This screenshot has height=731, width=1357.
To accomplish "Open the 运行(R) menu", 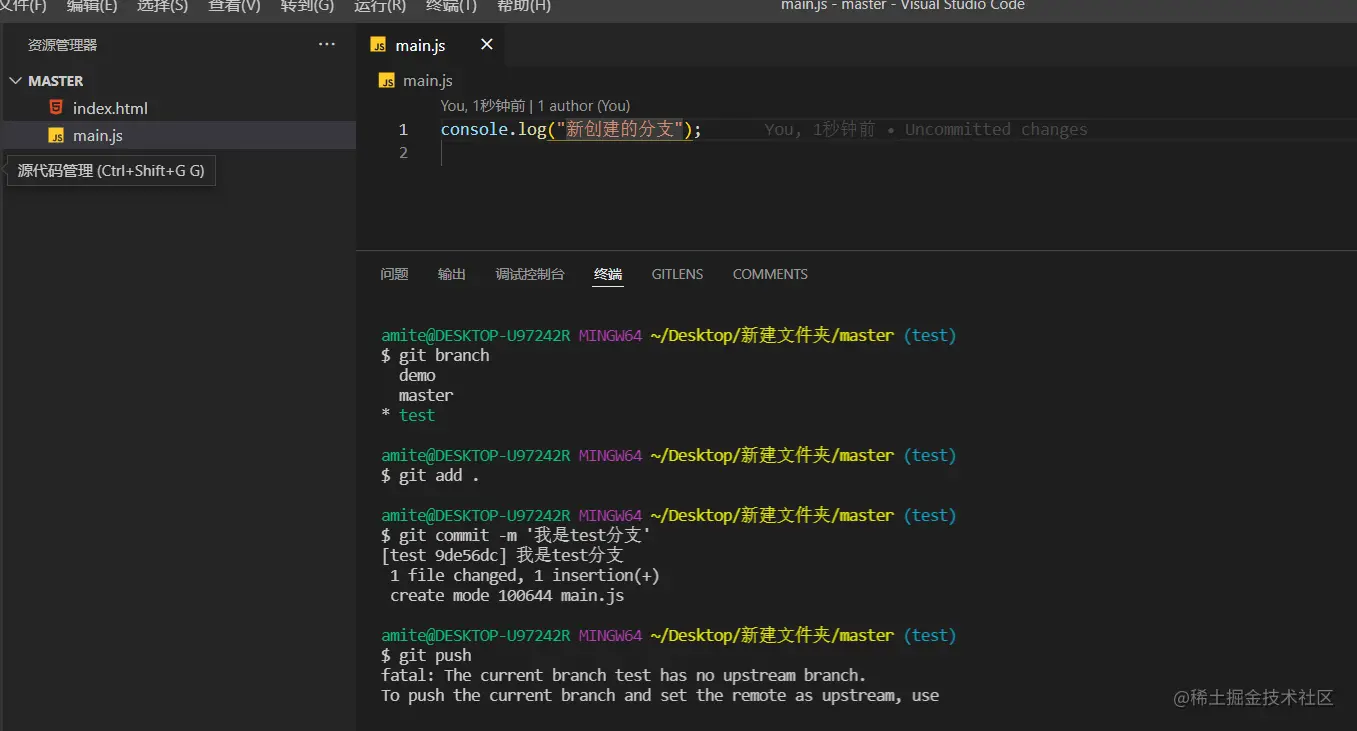I will 378,7.
